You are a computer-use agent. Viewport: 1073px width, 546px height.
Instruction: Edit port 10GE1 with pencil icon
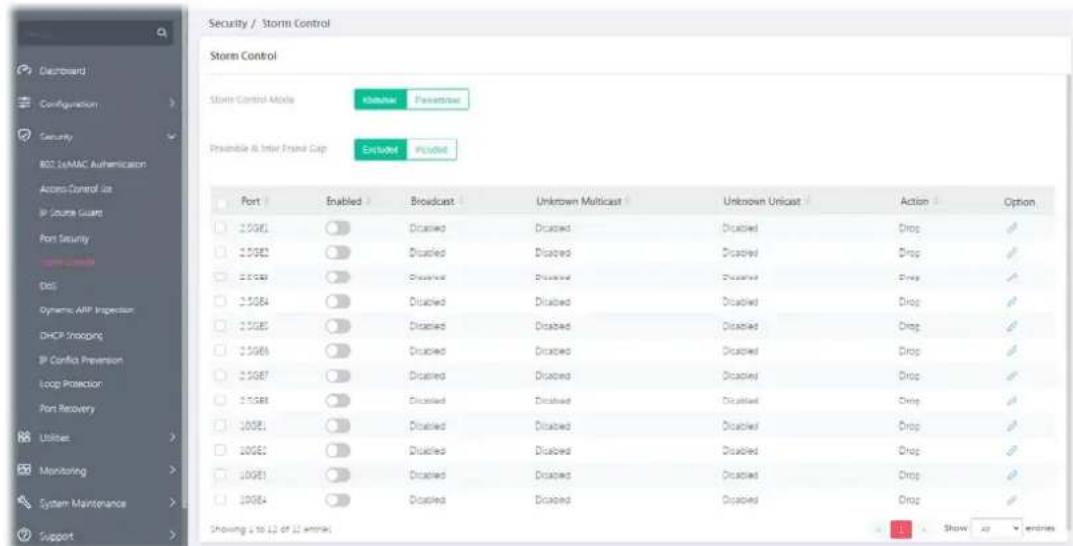(x=1010, y=426)
